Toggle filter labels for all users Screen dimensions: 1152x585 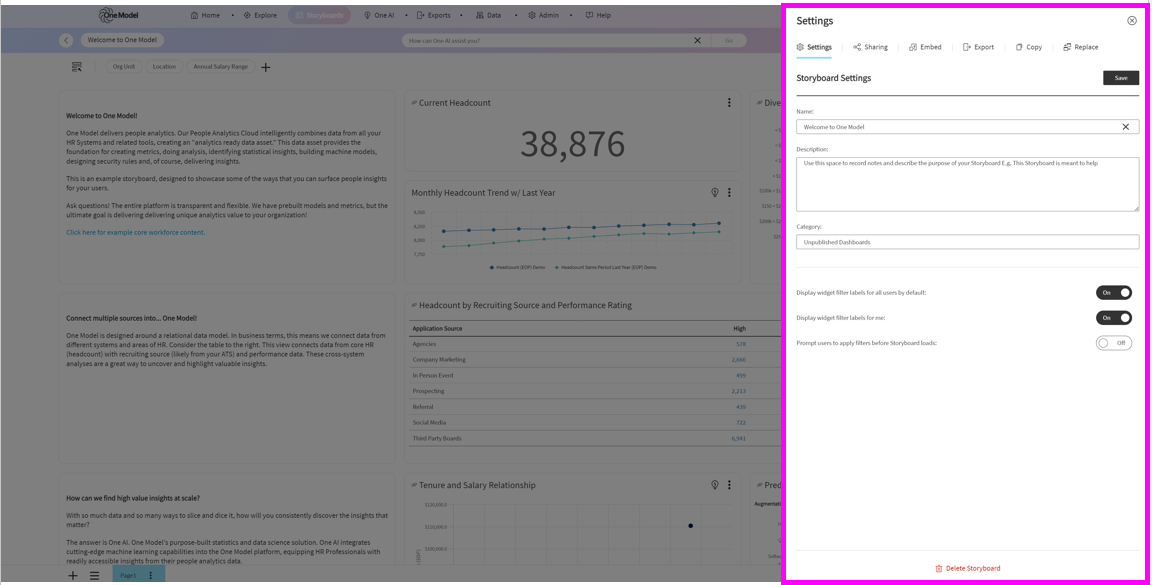1114,292
